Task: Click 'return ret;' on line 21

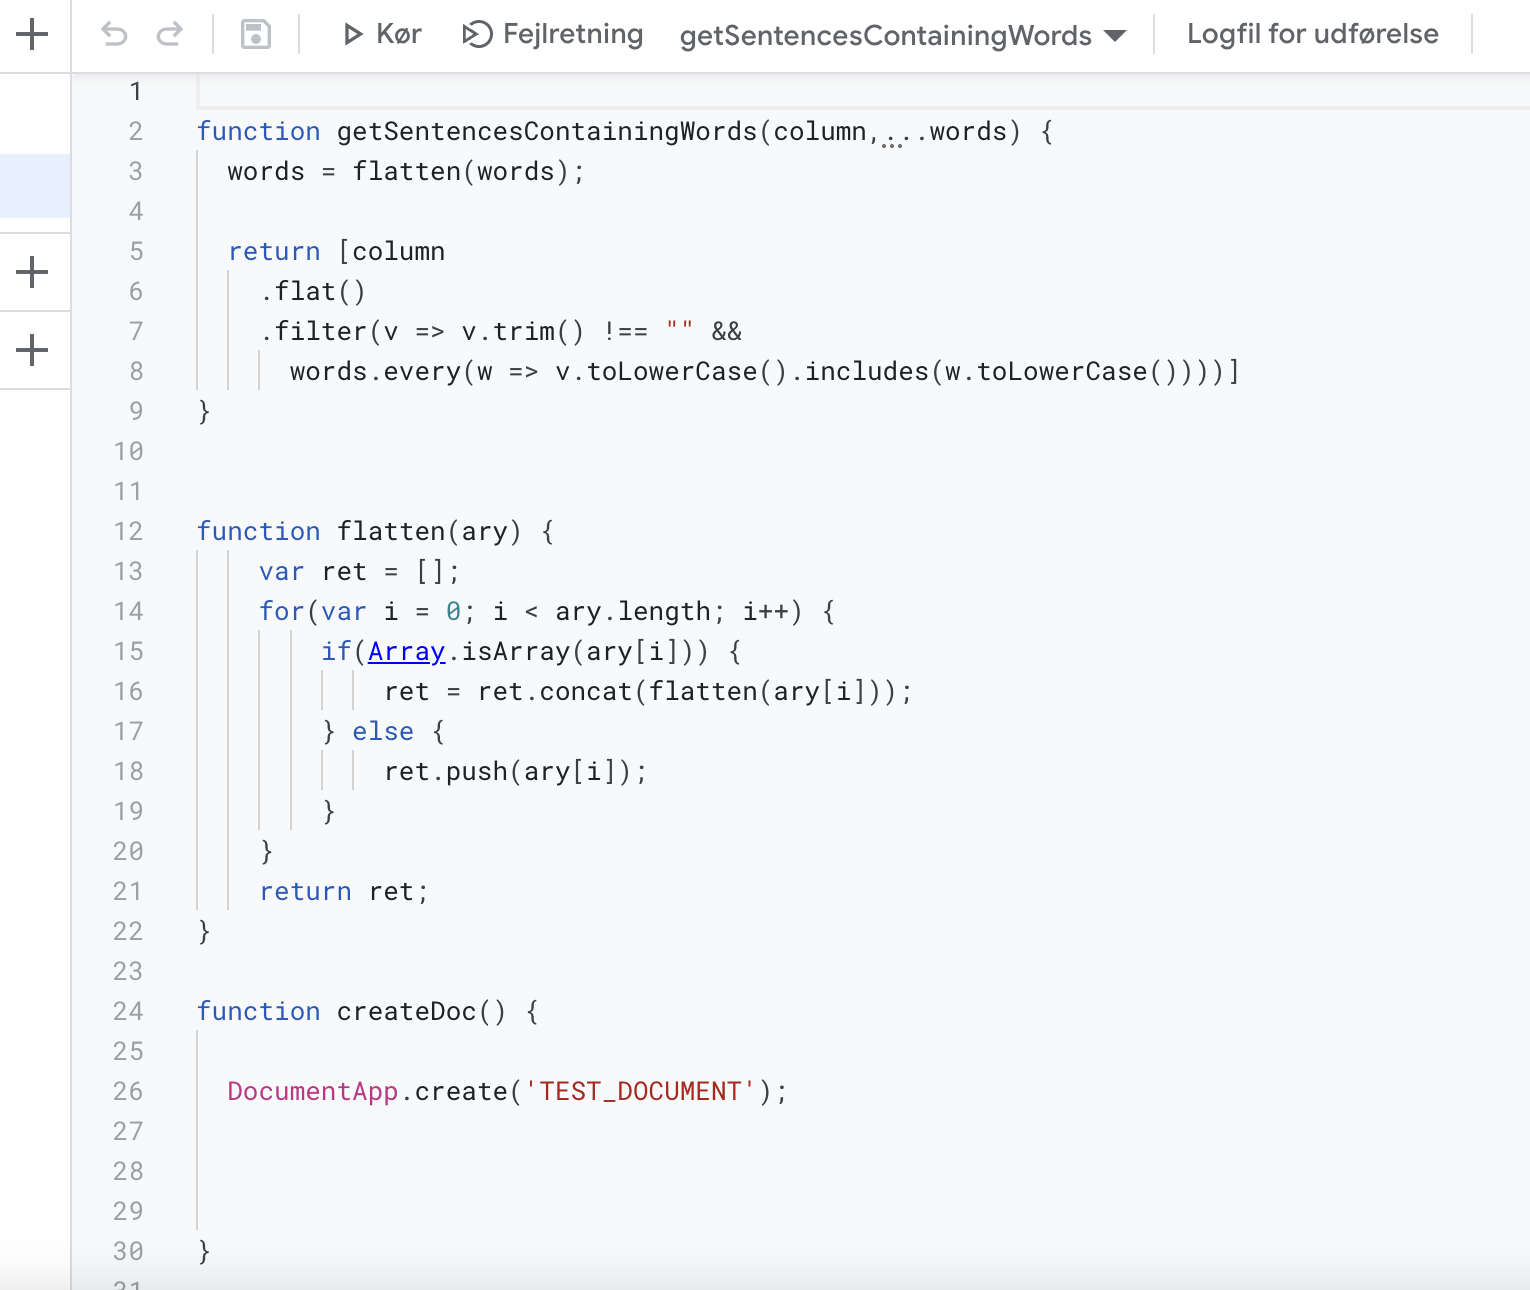Action: tap(344, 892)
